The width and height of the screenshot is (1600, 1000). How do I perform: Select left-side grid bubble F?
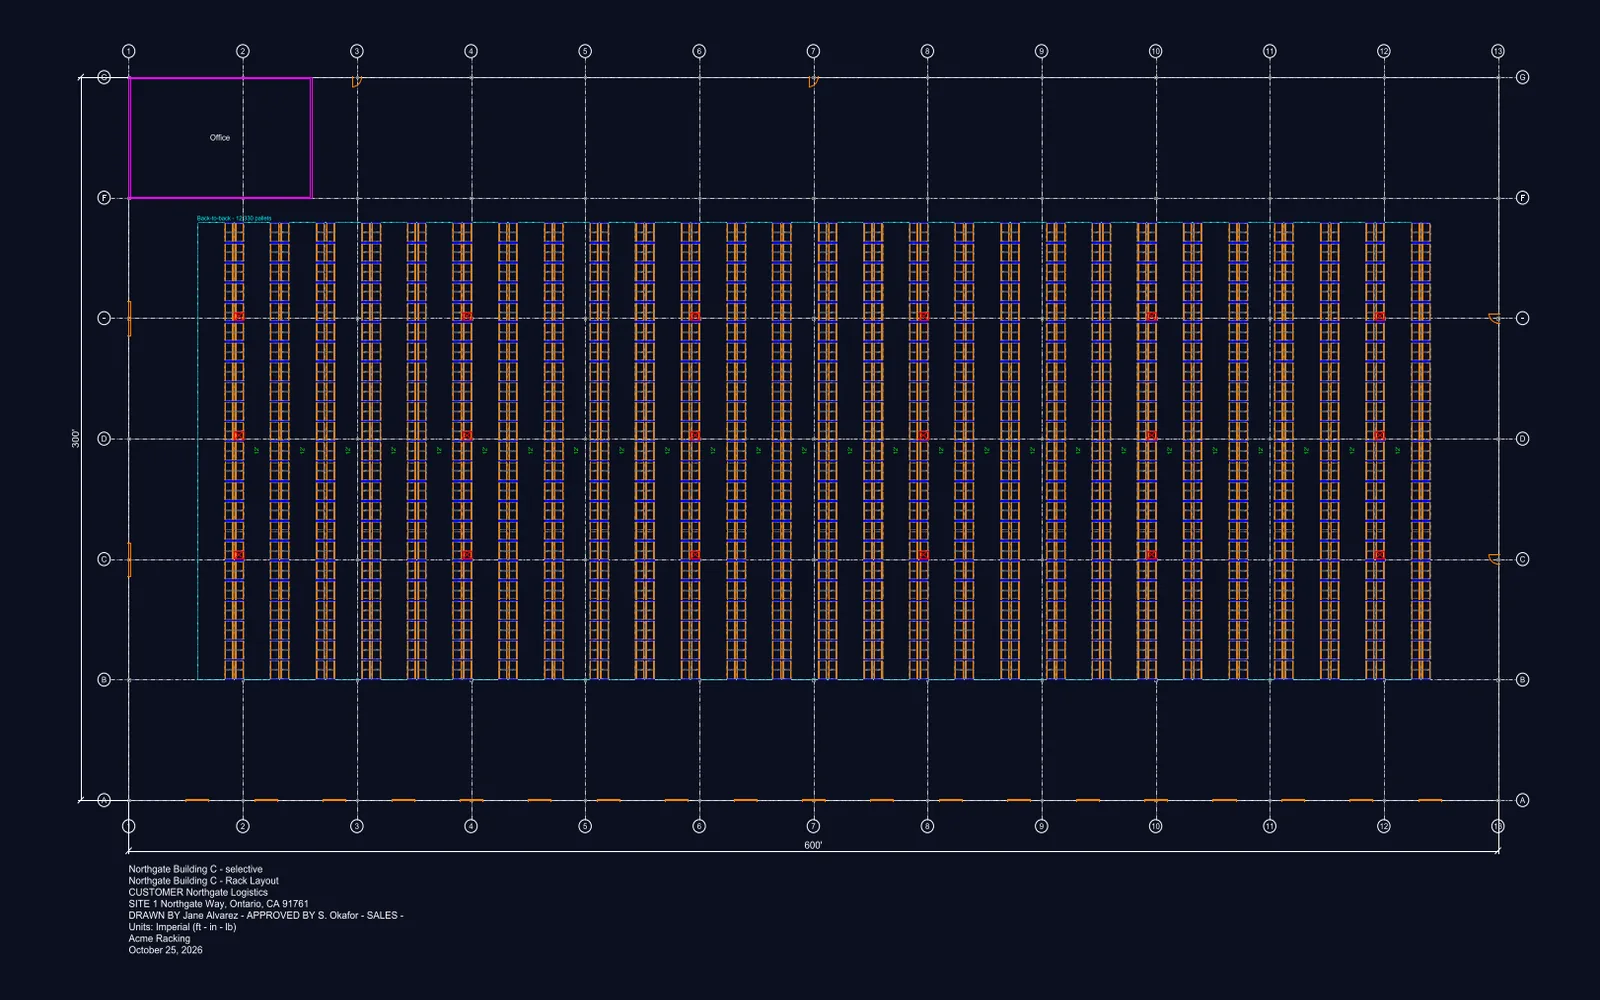(104, 198)
